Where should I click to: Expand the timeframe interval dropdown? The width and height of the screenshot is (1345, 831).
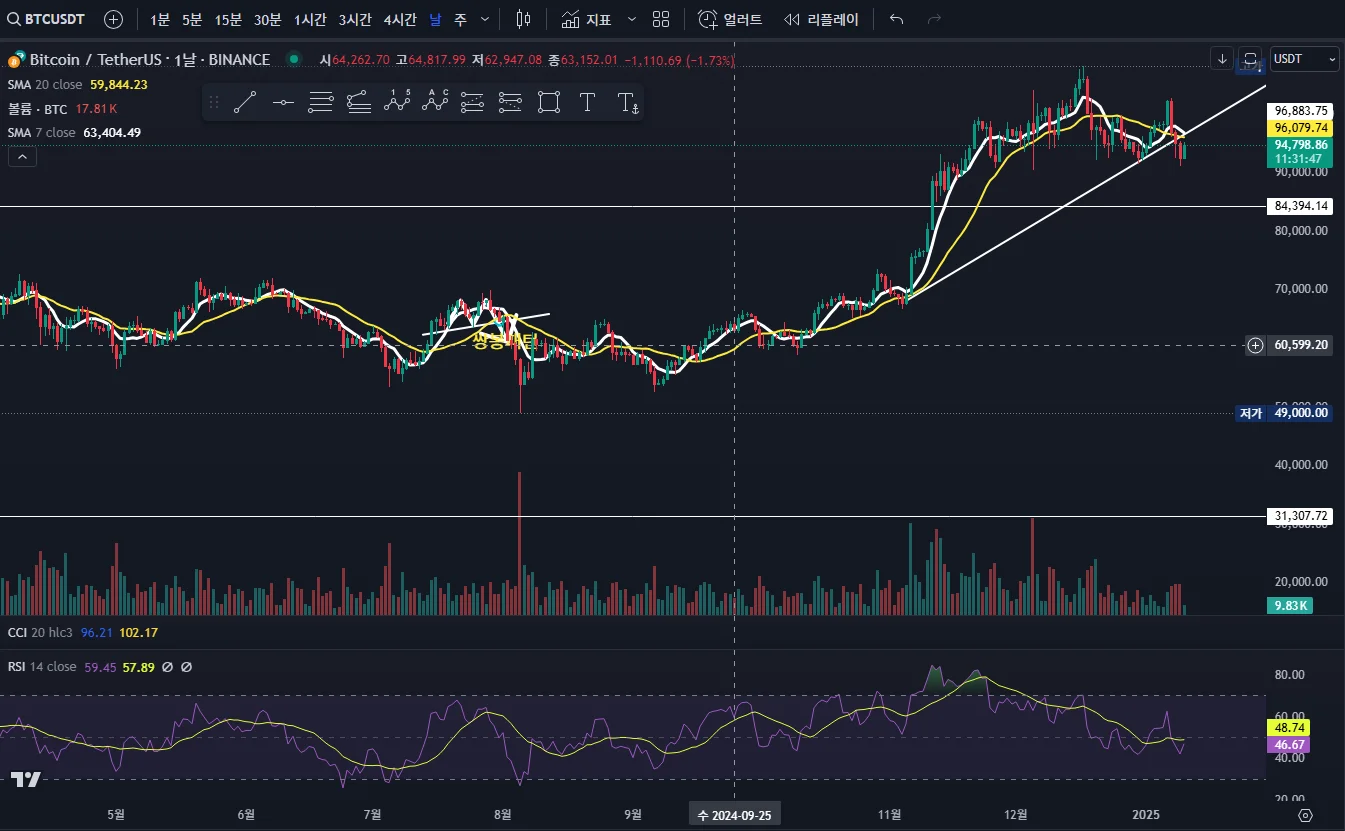(485, 19)
